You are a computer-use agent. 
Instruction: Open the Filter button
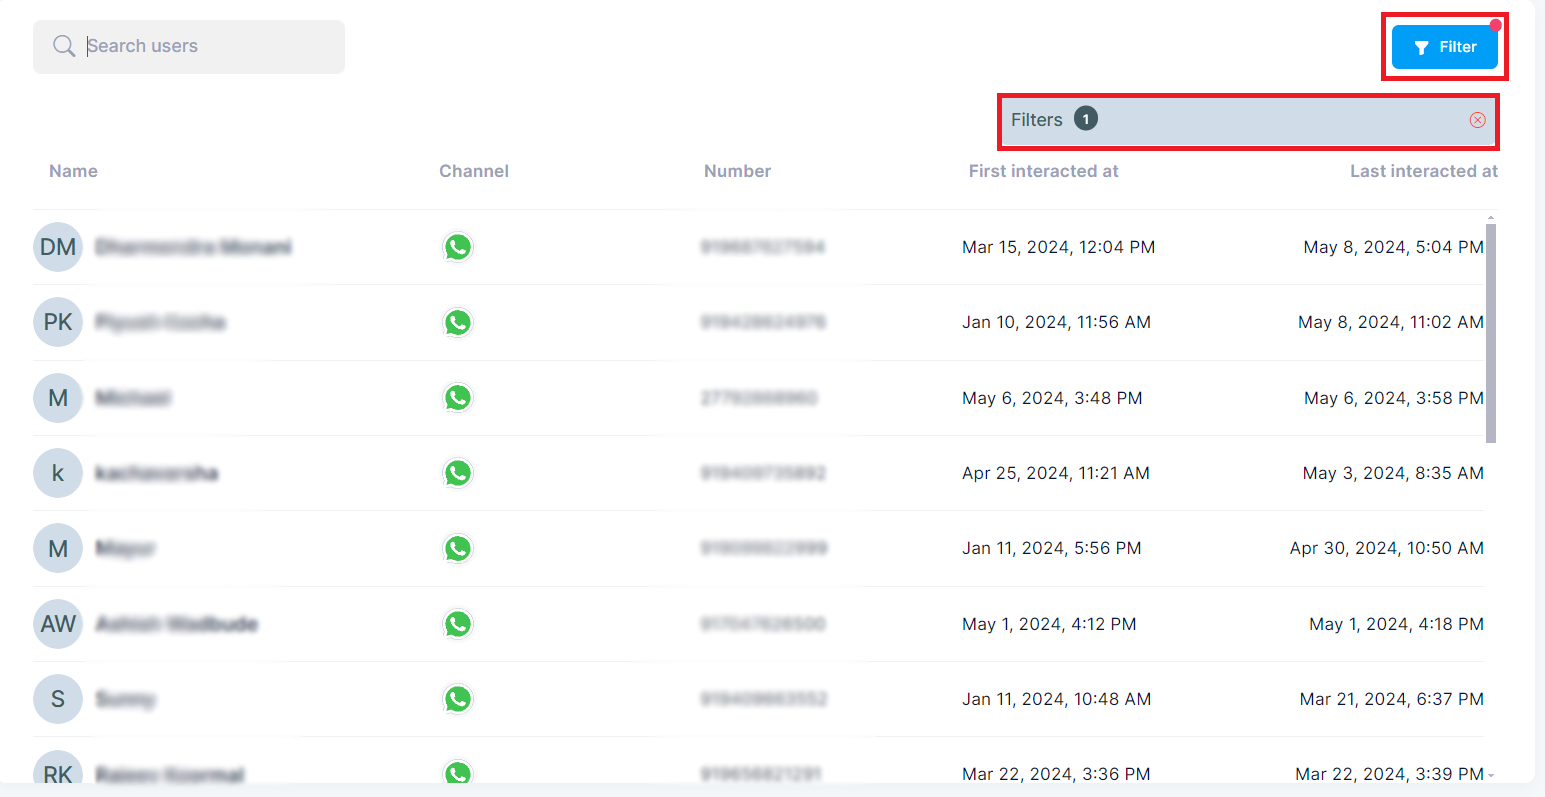1445,47
